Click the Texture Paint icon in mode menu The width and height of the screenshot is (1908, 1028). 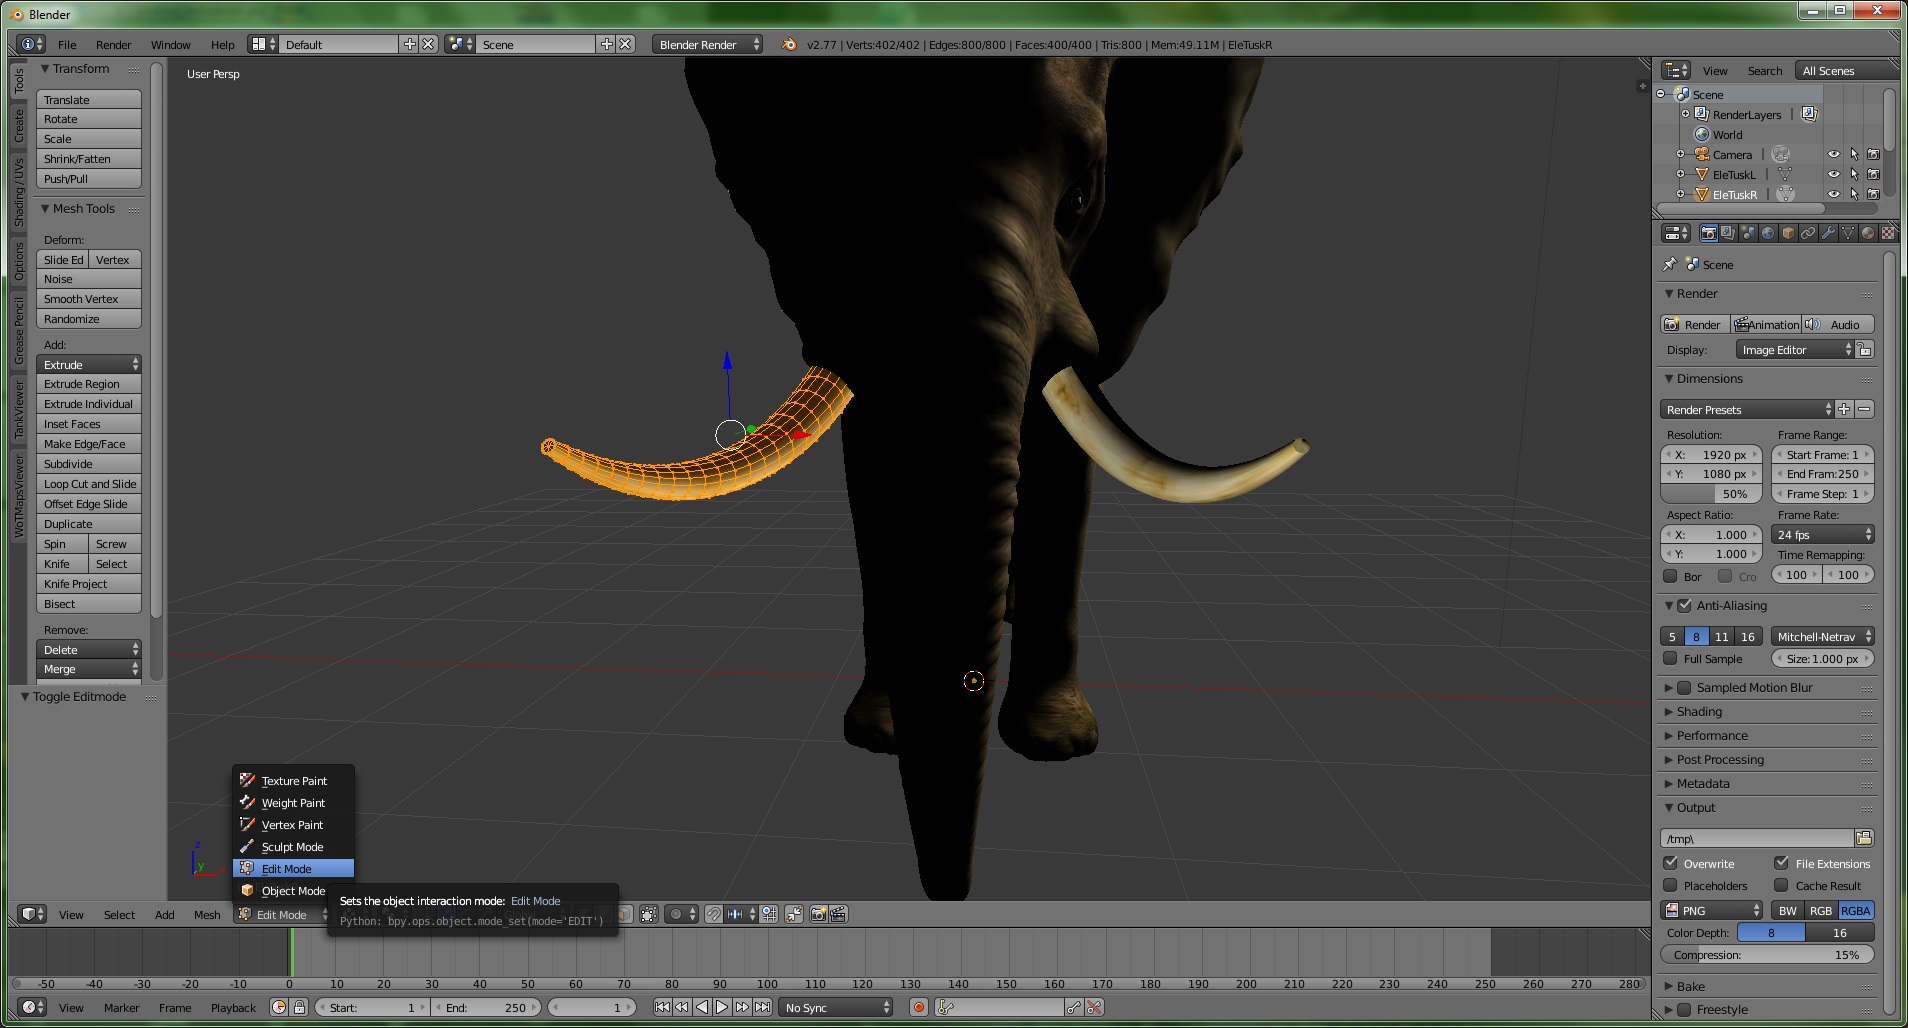[247, 780]
